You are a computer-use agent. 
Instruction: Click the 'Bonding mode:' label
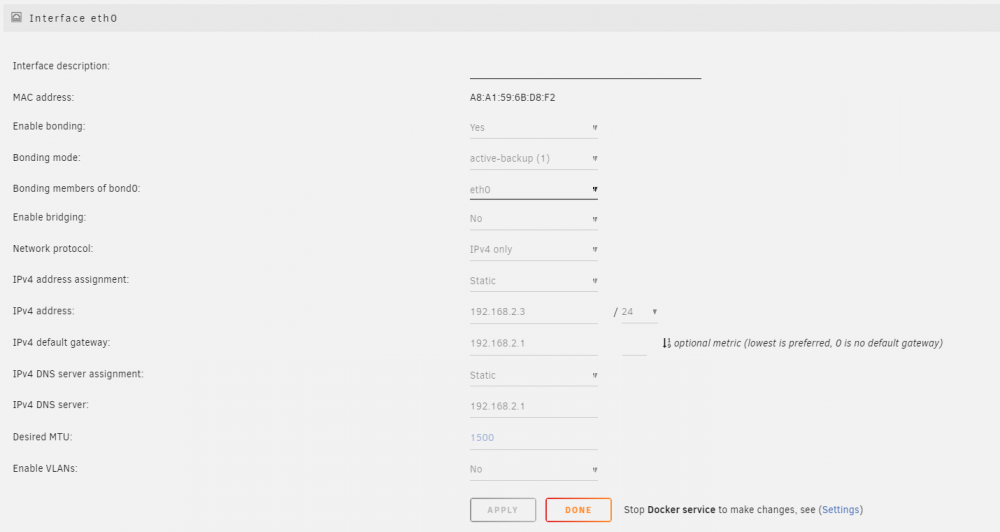pyautogui.click(x=47, y=158)
